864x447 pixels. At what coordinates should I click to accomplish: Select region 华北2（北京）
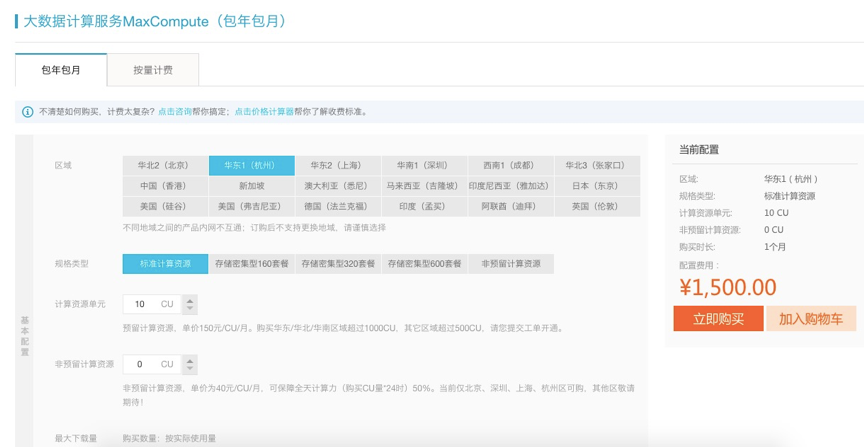[x=165, y=165]
